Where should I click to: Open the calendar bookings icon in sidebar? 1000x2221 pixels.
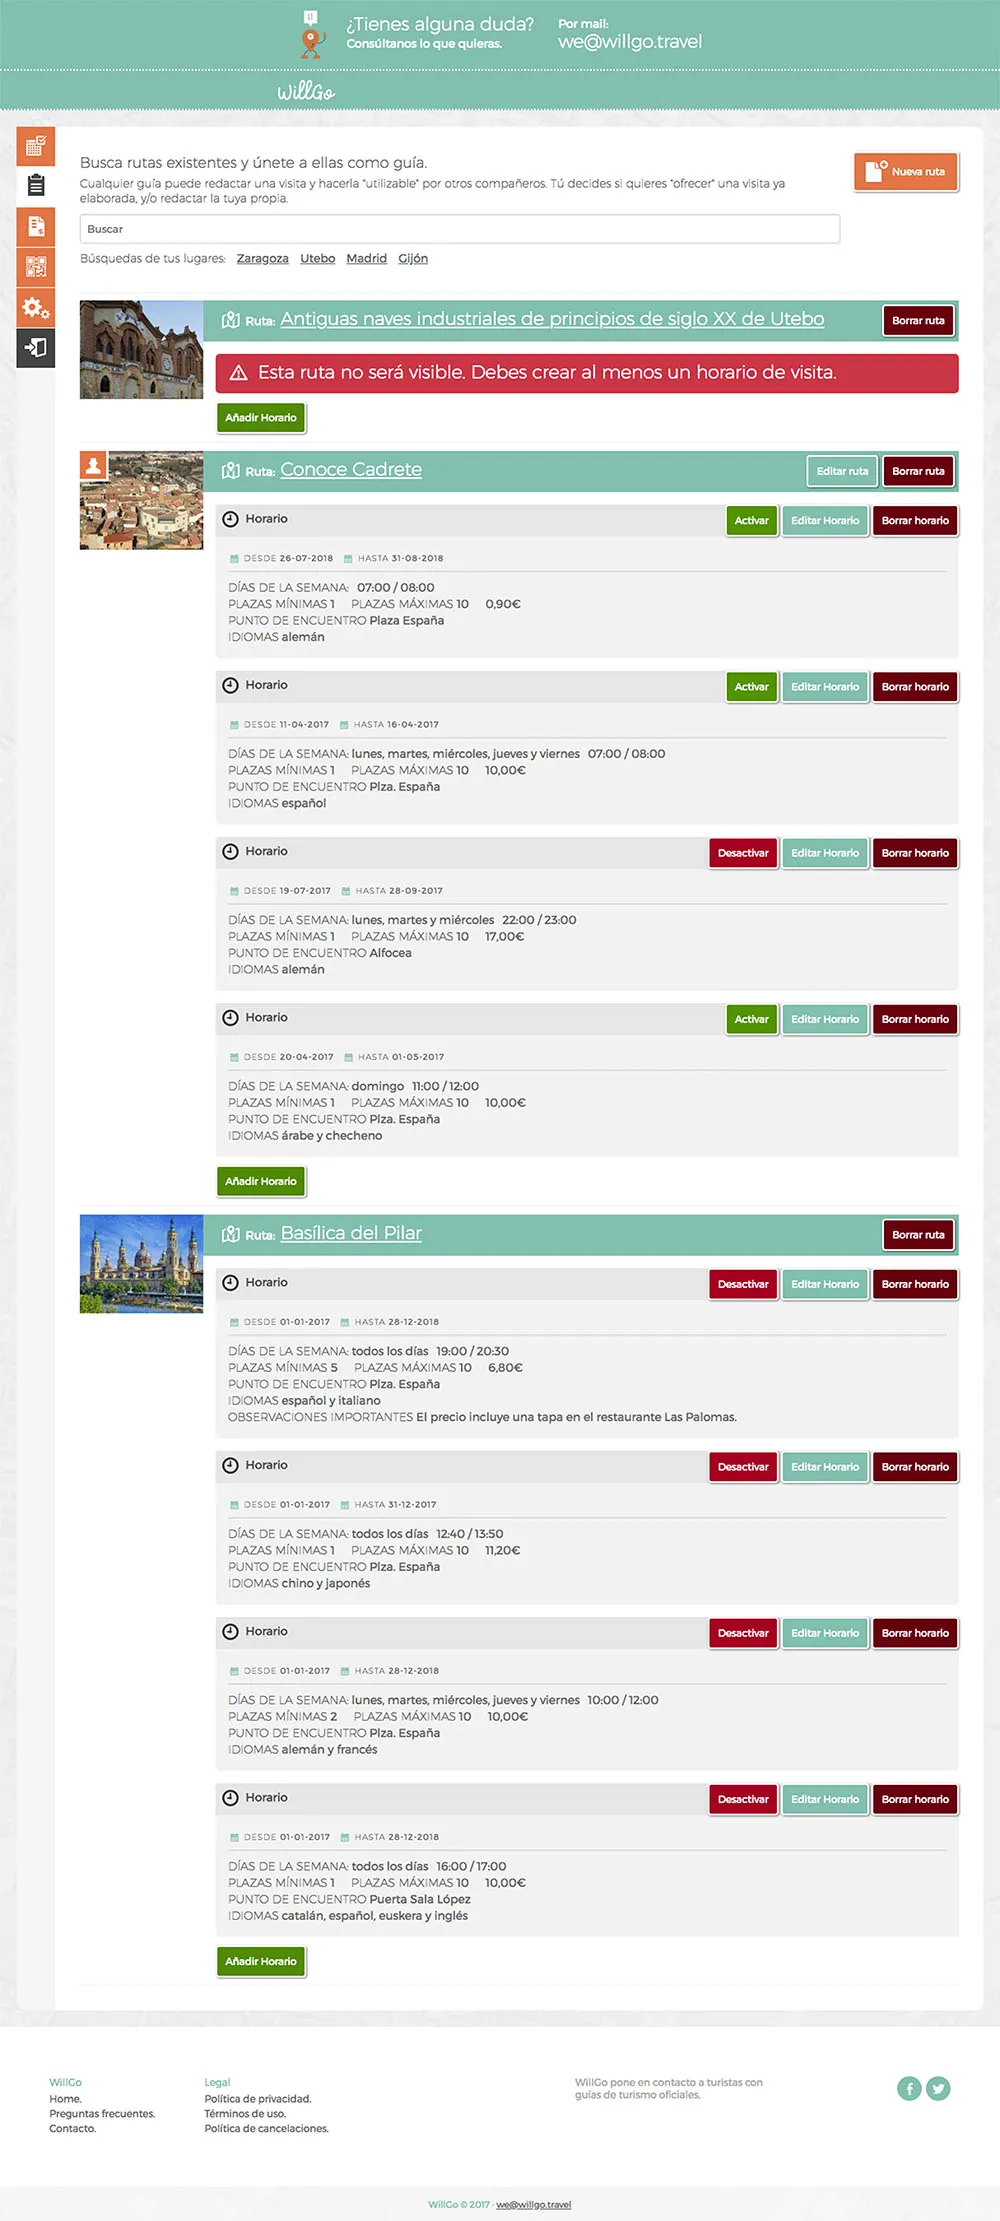tap(36, 146)
